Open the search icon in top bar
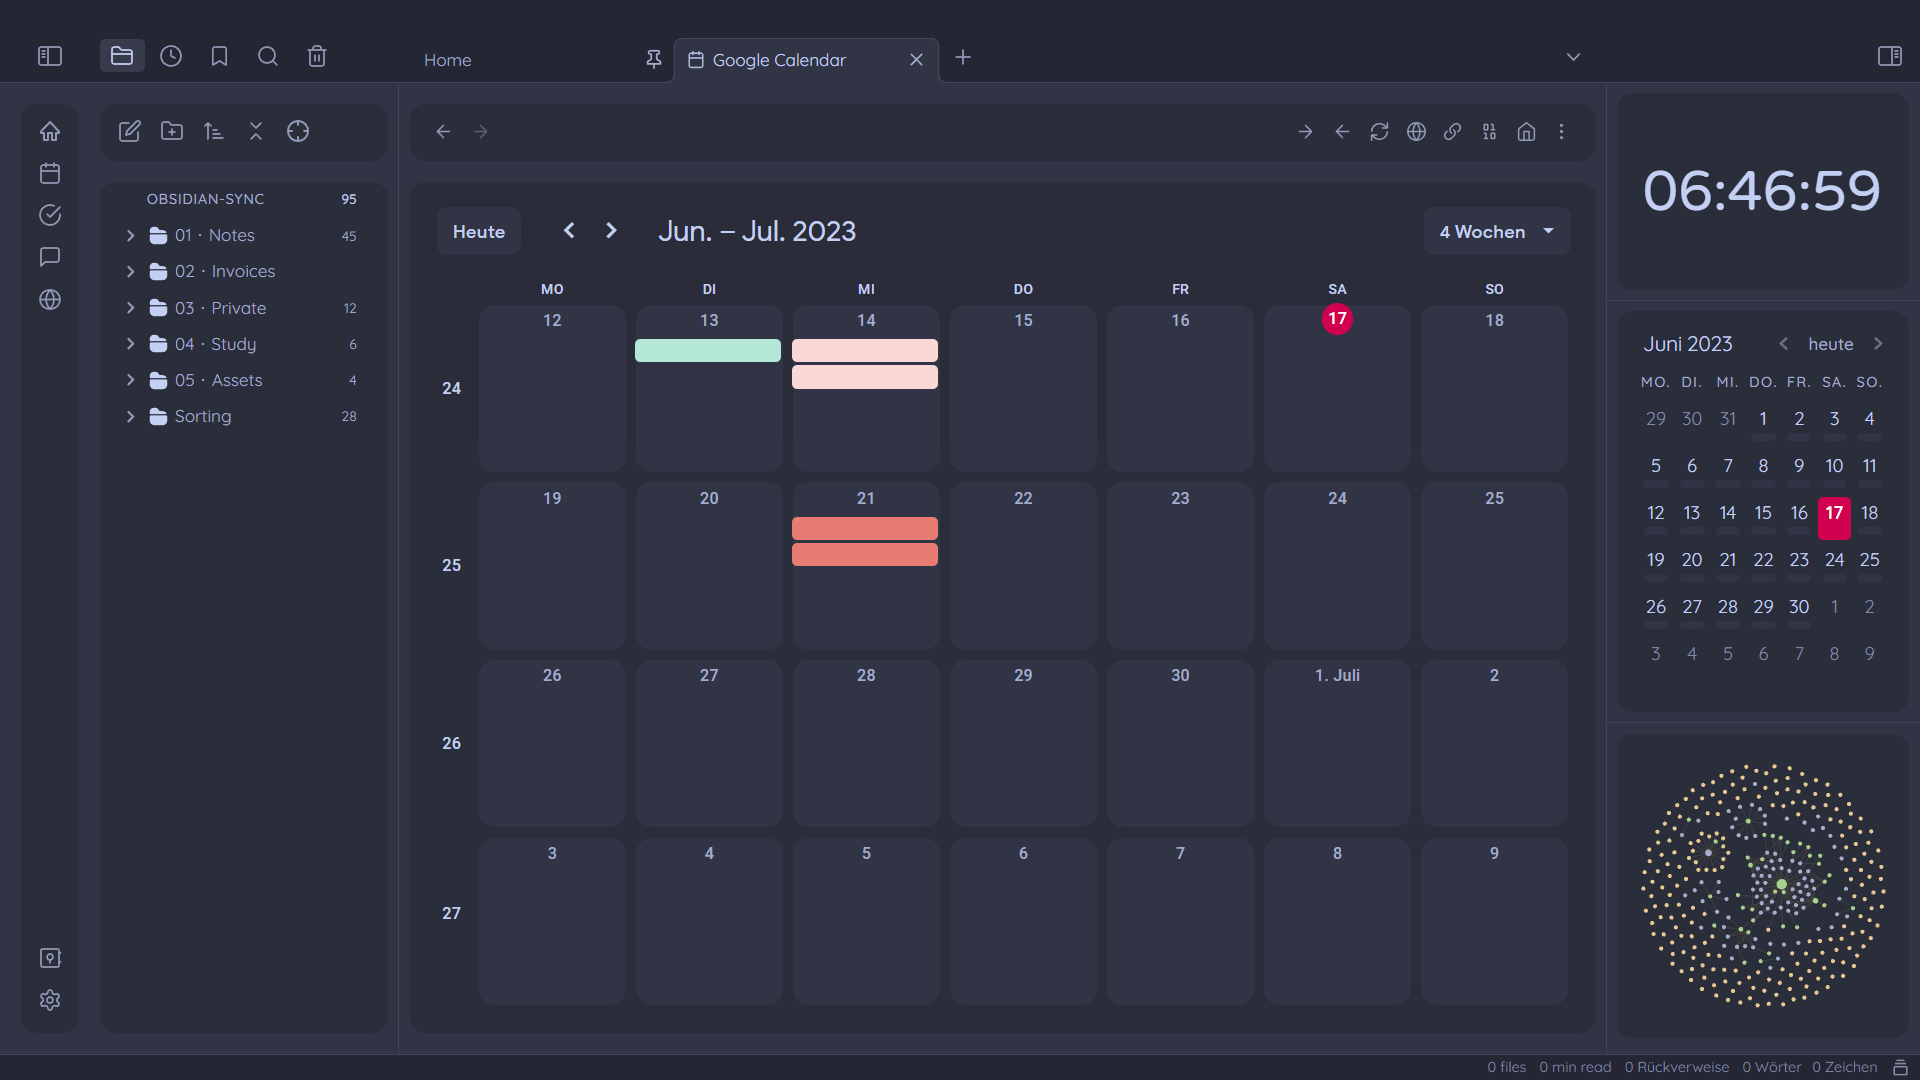The height and width of the screenshot is (1080, 1920). click(x=268, y=57)
